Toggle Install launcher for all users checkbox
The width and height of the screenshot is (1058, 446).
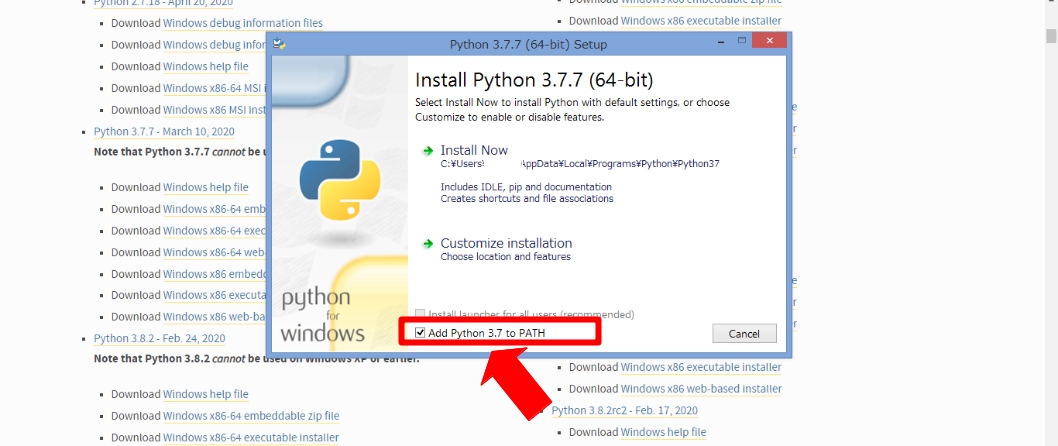click(x=420, y=314)
